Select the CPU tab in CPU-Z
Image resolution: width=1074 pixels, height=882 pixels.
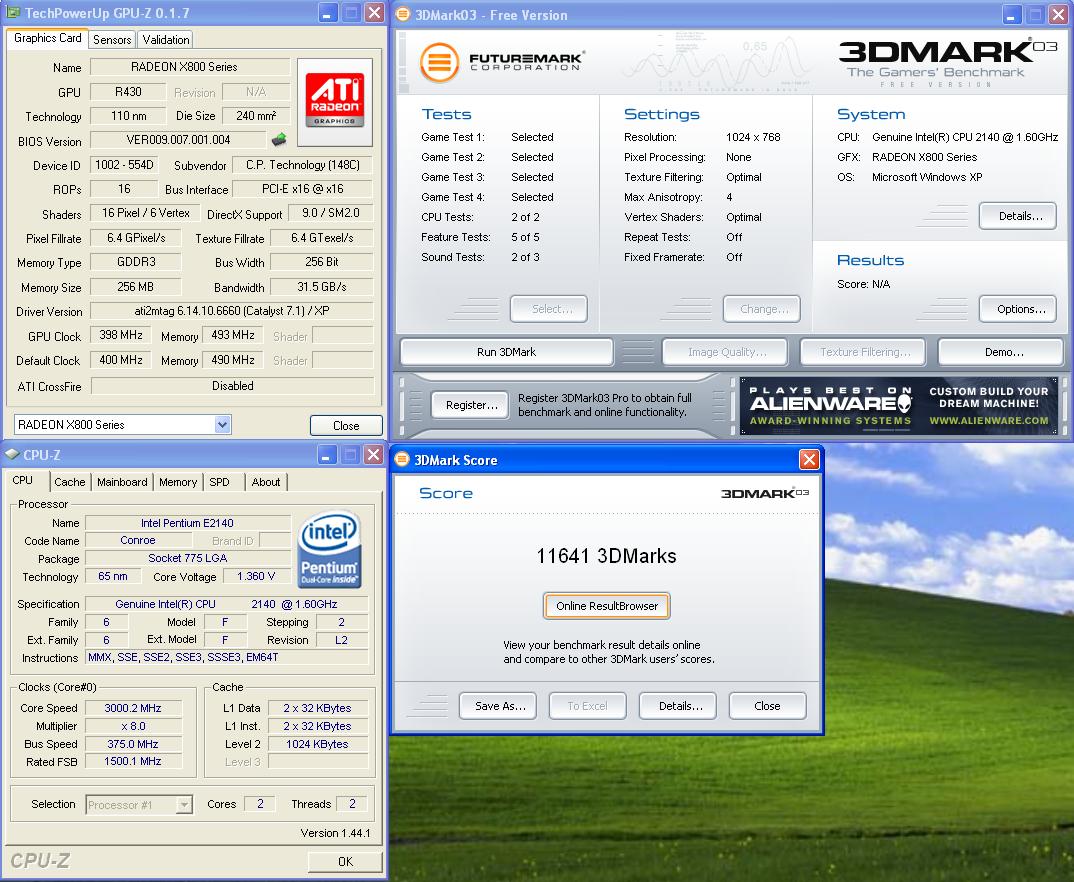click(x=23, y=481)
